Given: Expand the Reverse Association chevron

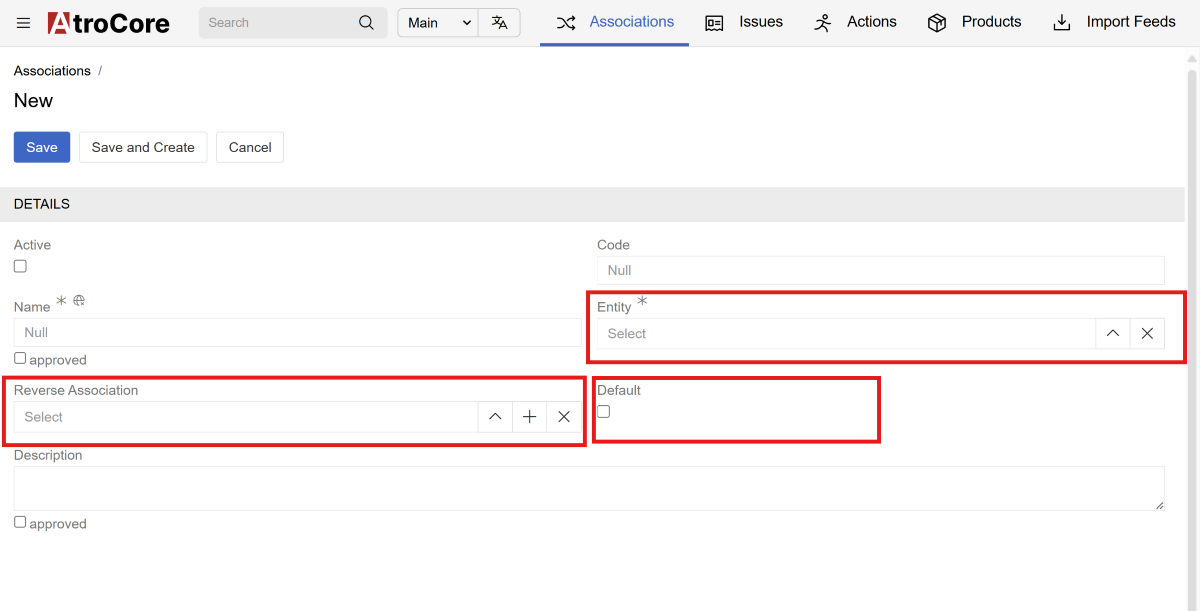Looking at the screenshot, I should tap(495, 417).
